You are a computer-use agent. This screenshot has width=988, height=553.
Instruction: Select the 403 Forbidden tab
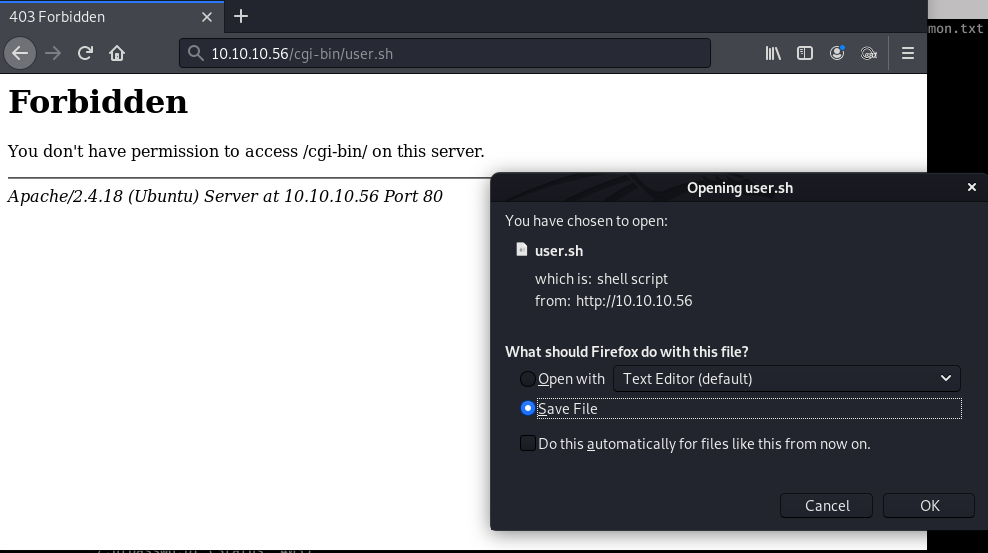pyautogui.click(x=112, y=17)
